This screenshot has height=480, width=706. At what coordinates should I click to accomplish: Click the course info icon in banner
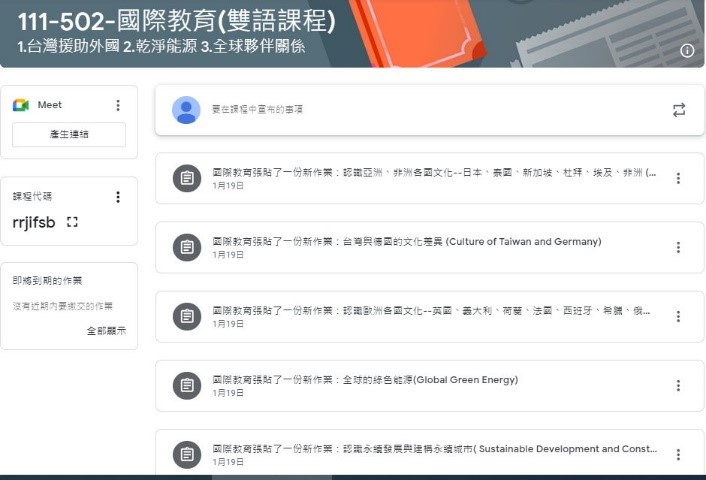(687, 50)
